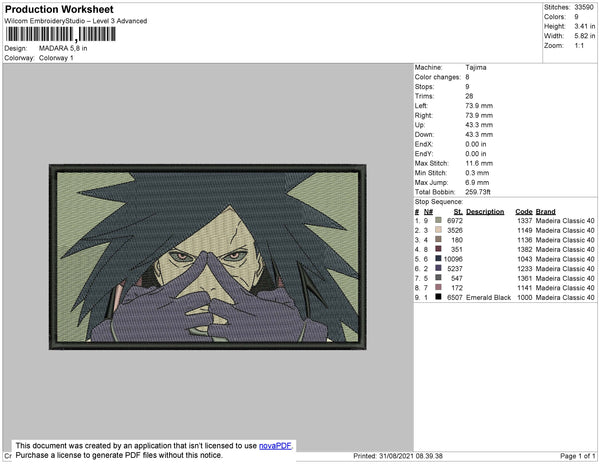600x464 pixels.
Task: Click the 'Colorway 1' value
Action: [56, 58]
